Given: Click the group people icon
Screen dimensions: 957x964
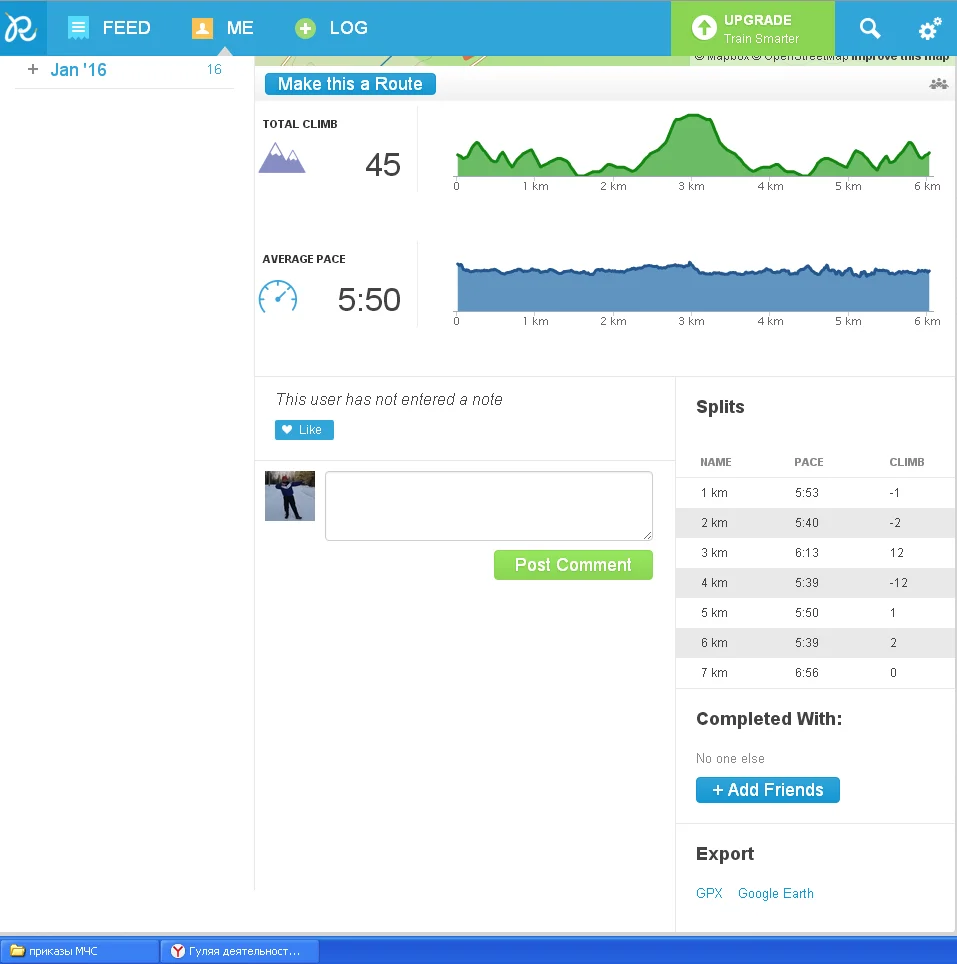Looking at the screenshot, I should click(x=938, y=84).
